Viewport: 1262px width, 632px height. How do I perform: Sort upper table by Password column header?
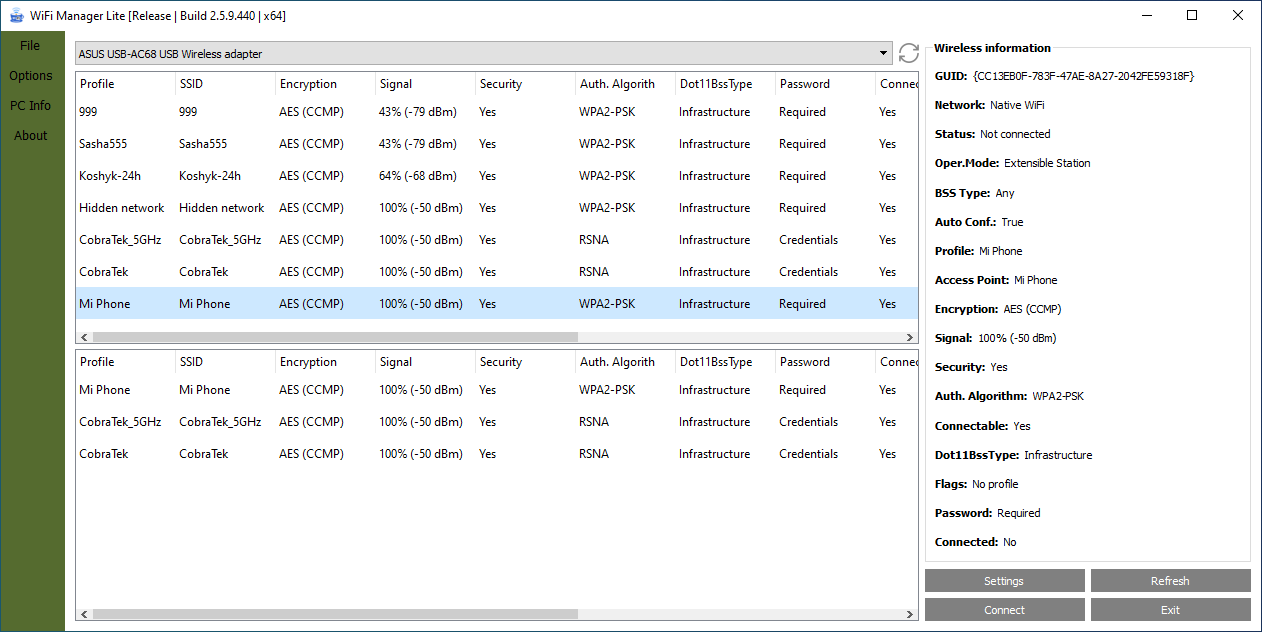click(826, 84)
